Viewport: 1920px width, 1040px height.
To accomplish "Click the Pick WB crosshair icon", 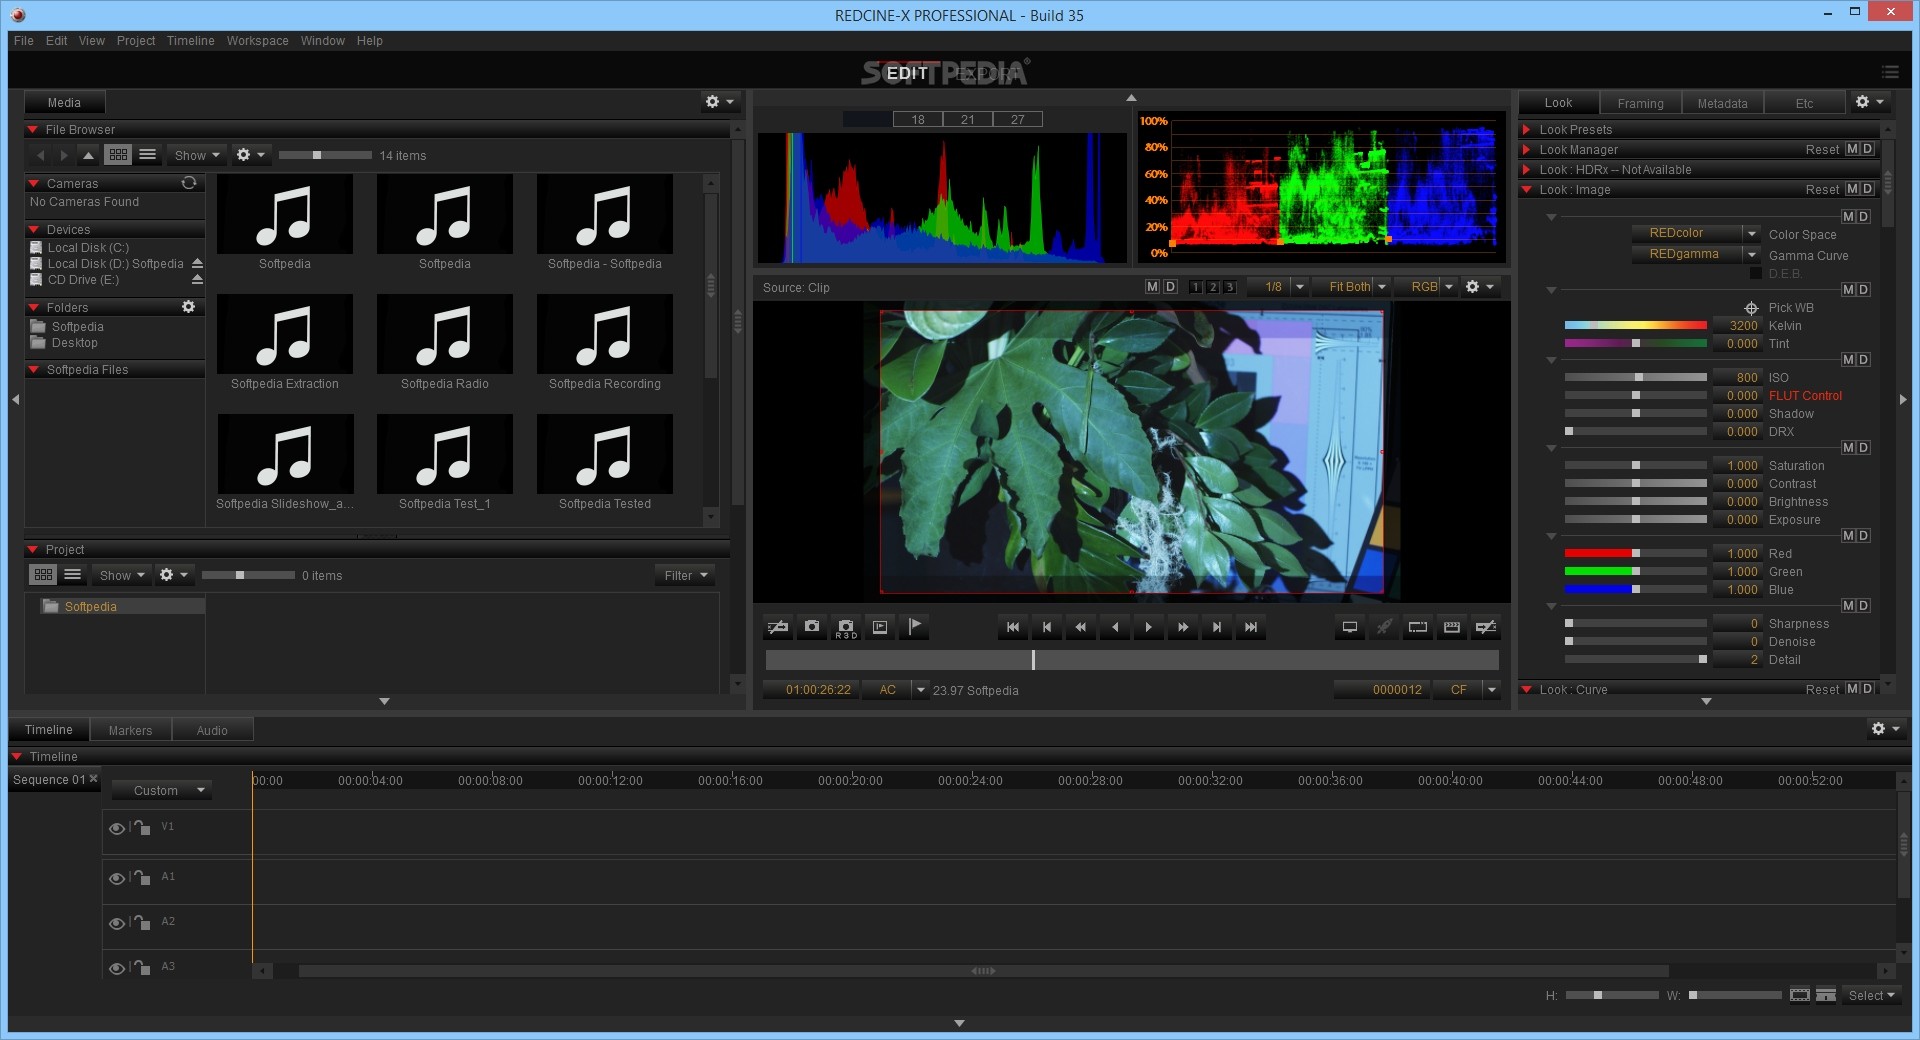I will 1751,308.
